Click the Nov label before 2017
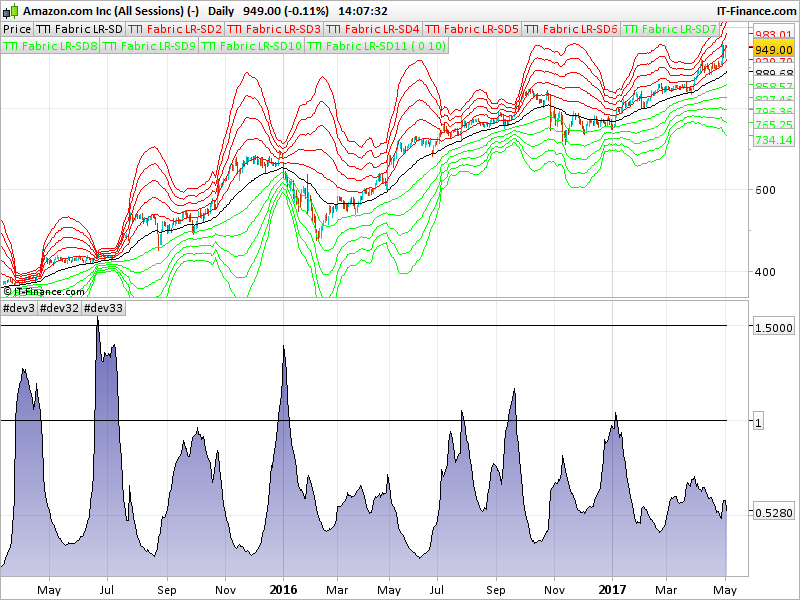 tap(554, 590)
